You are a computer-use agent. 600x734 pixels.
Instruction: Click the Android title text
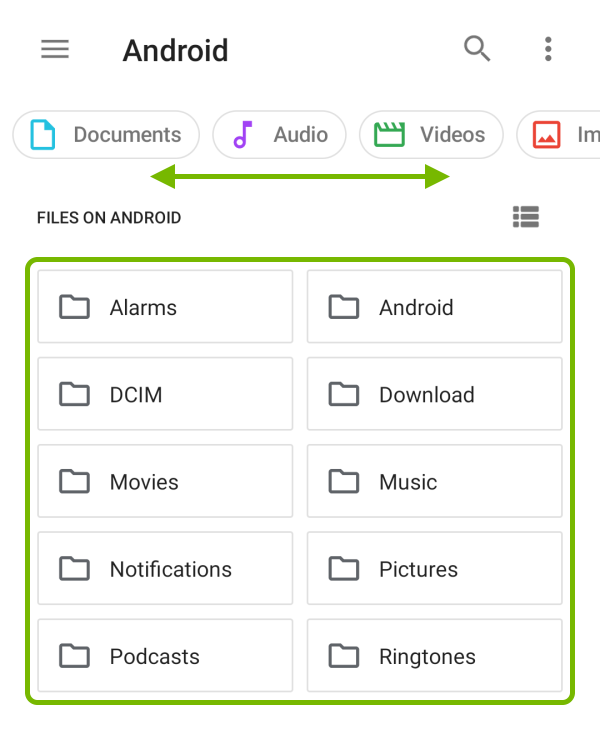click(176, 50)
